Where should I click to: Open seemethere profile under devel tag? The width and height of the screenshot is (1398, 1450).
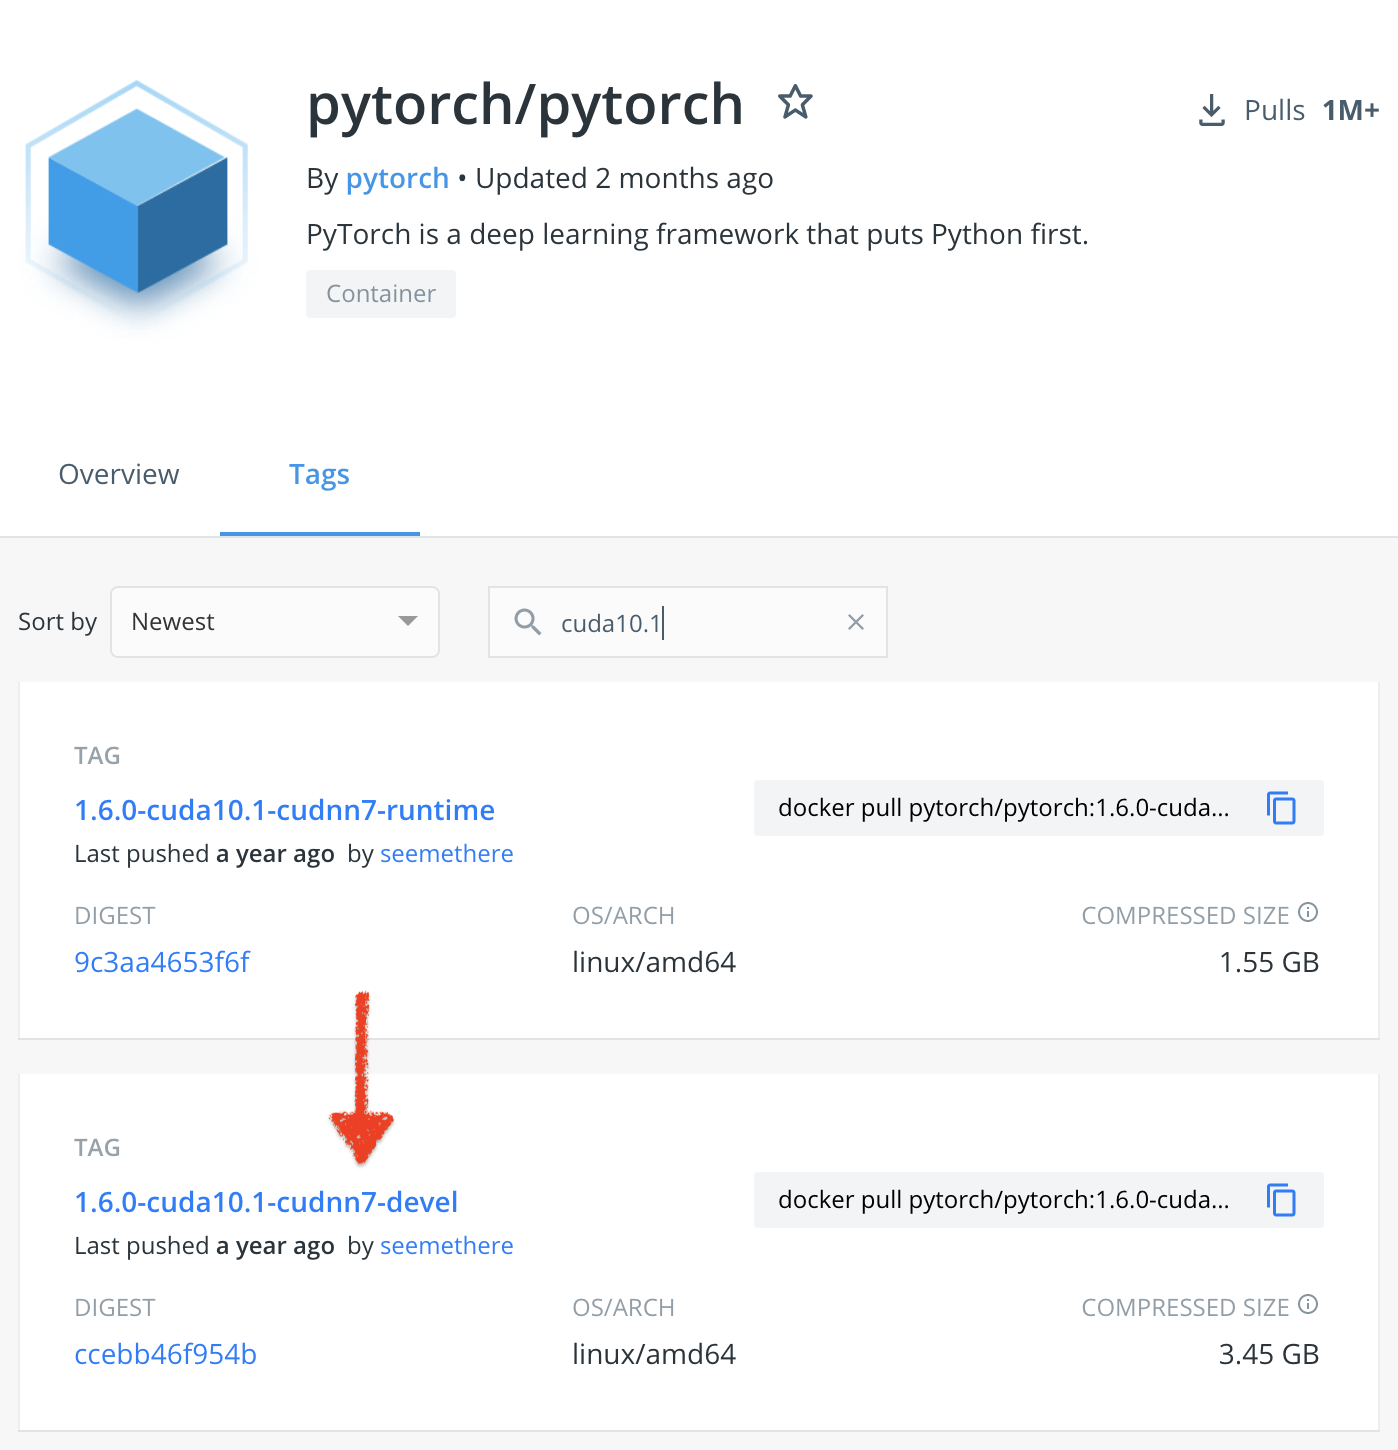[447, 1246]
